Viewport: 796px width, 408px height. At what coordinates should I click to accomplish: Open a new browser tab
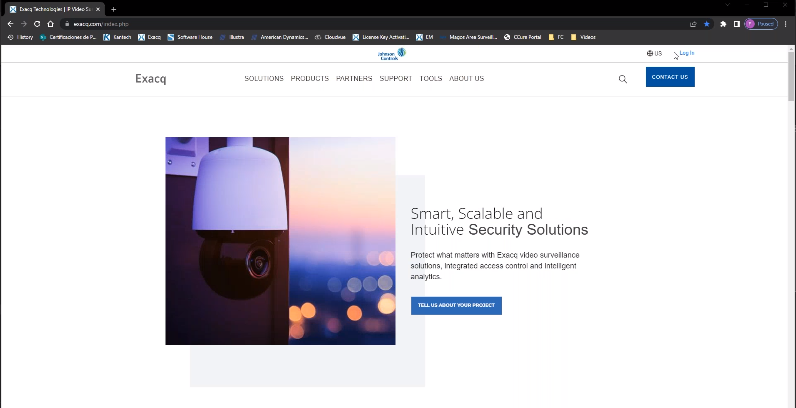[113, 9]
